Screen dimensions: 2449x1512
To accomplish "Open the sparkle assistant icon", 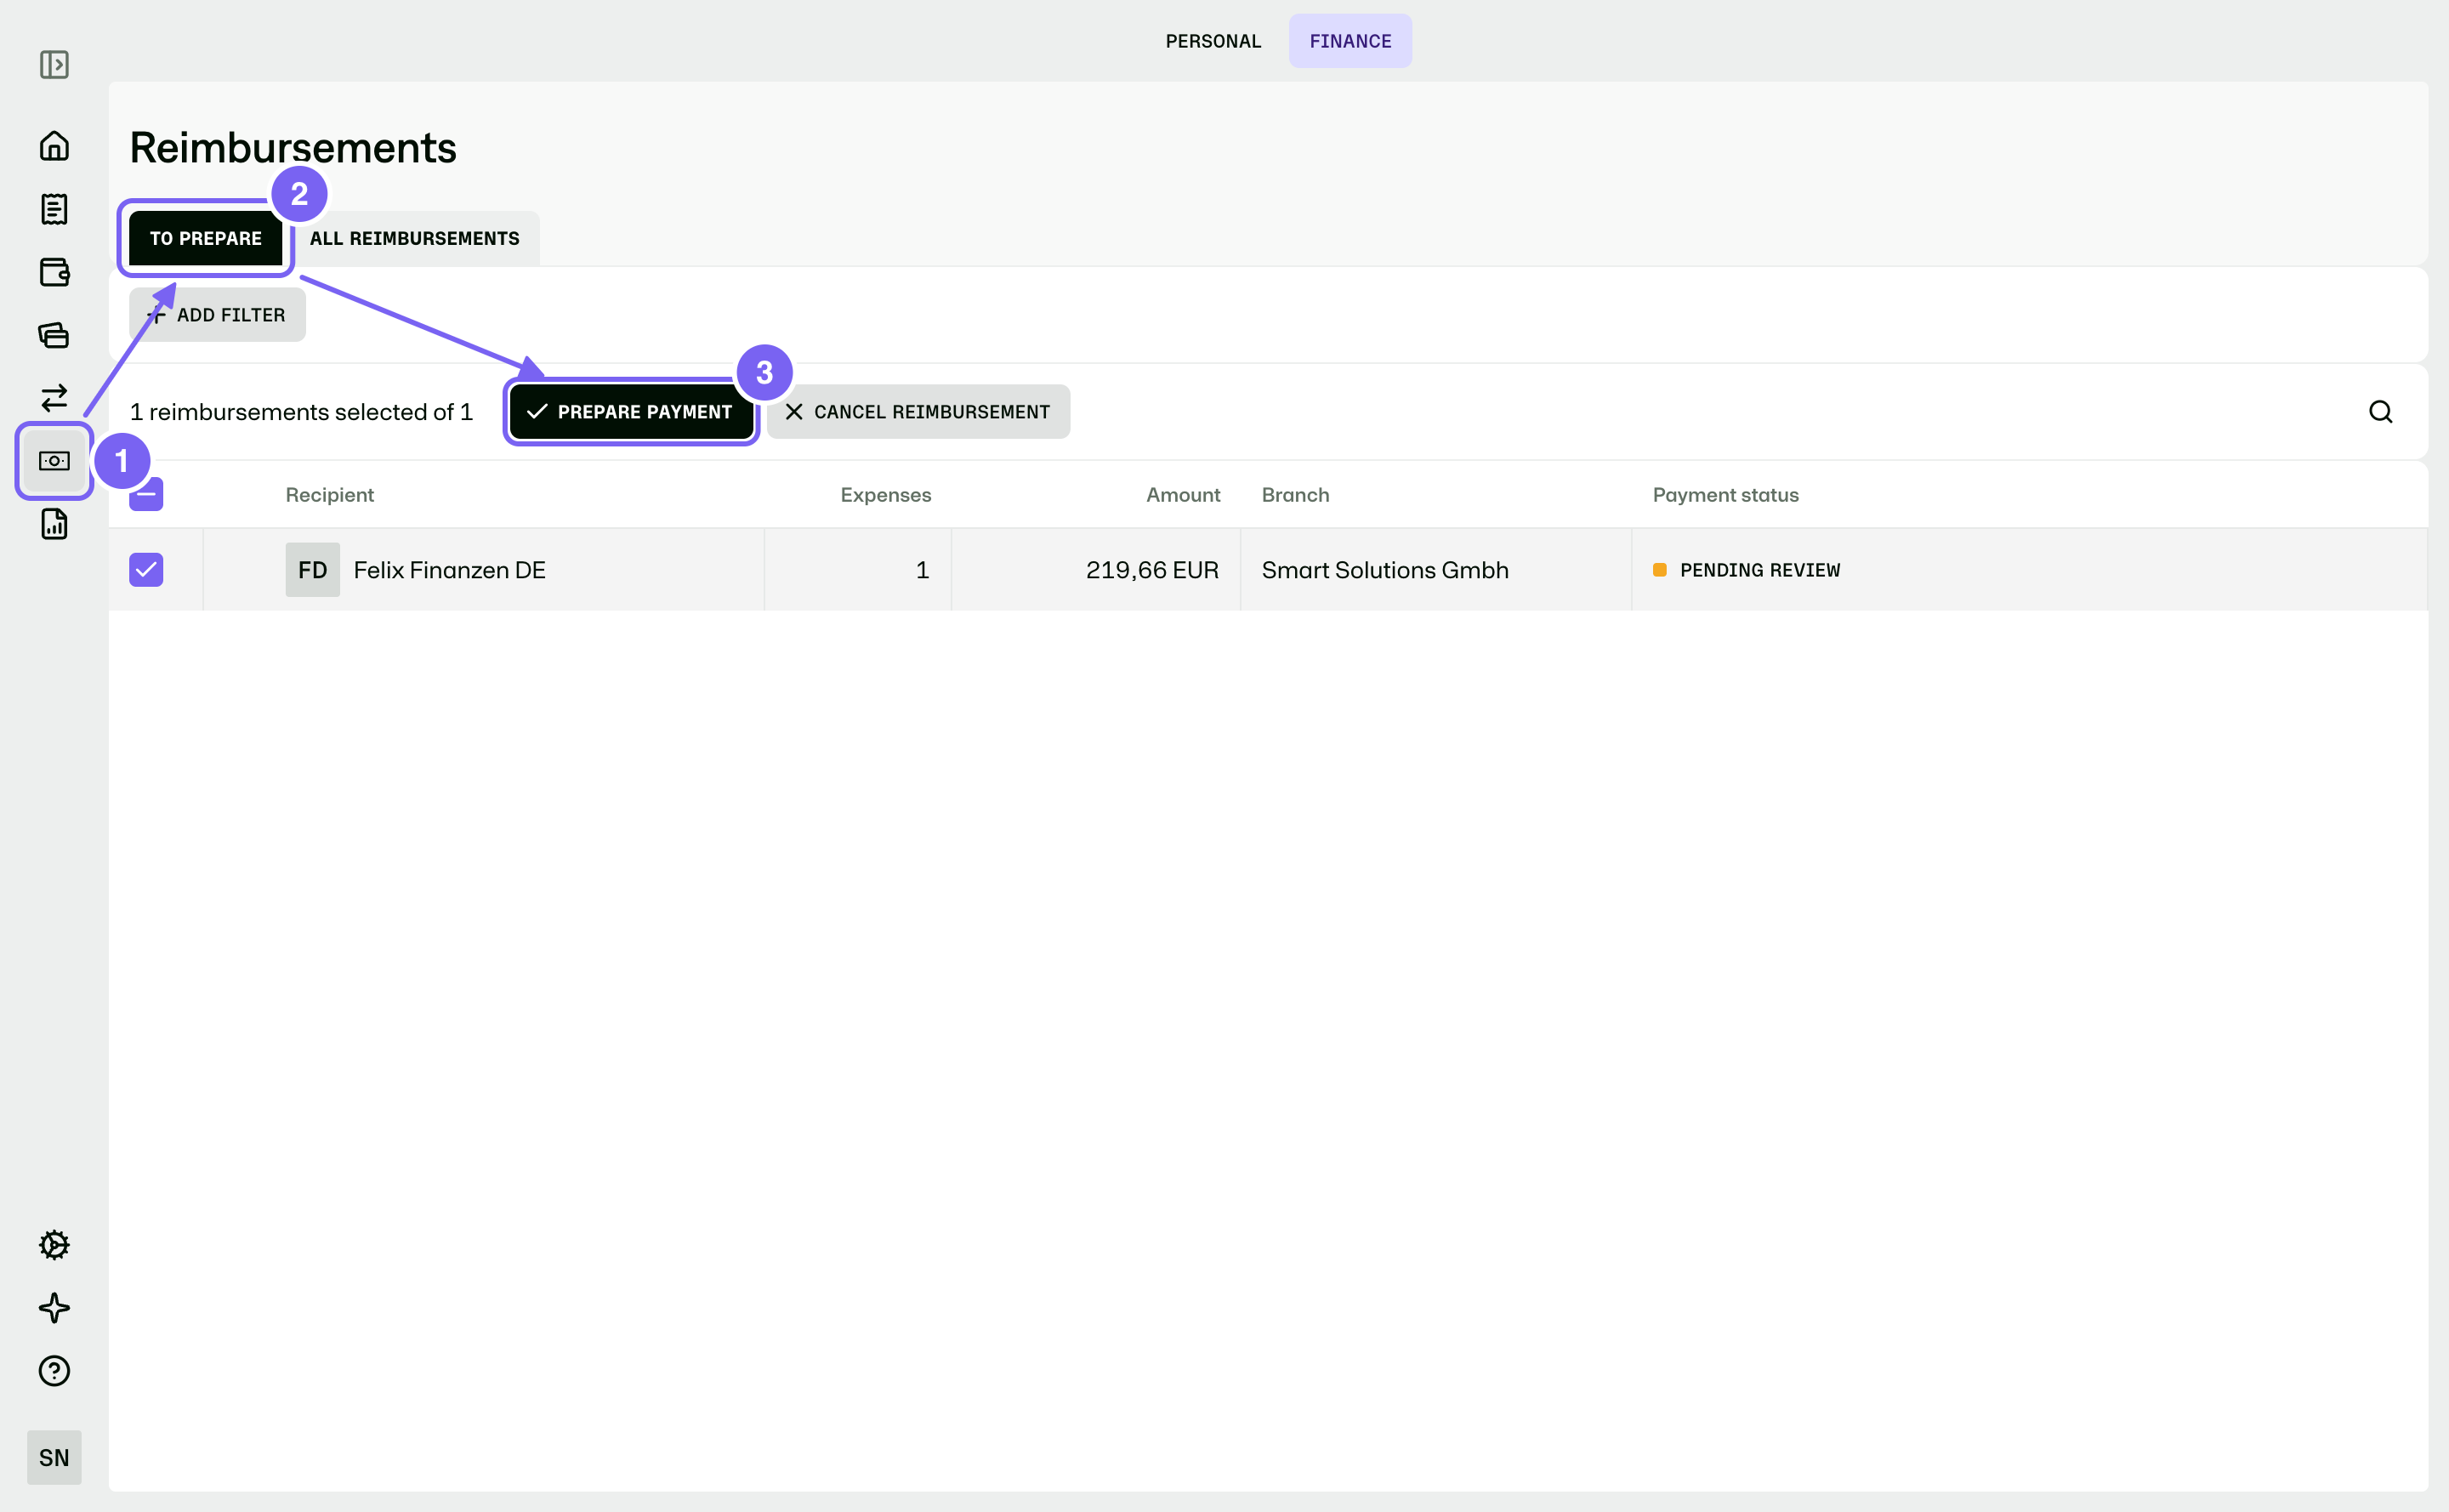I will point(54,1308).
